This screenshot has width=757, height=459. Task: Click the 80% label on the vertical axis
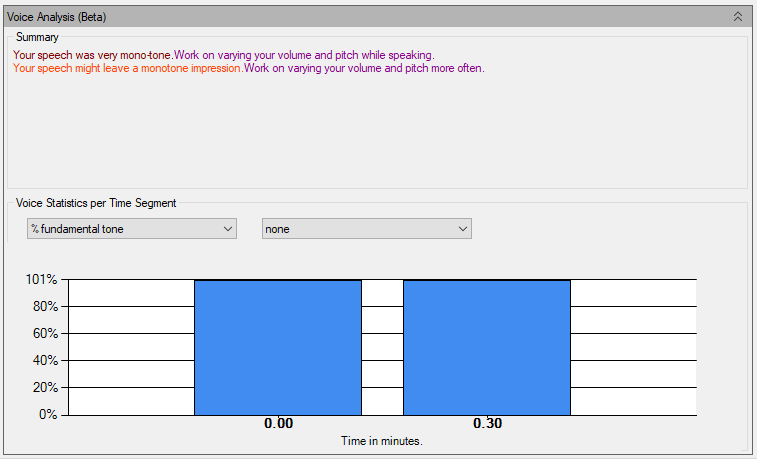(x=43, y=307)
